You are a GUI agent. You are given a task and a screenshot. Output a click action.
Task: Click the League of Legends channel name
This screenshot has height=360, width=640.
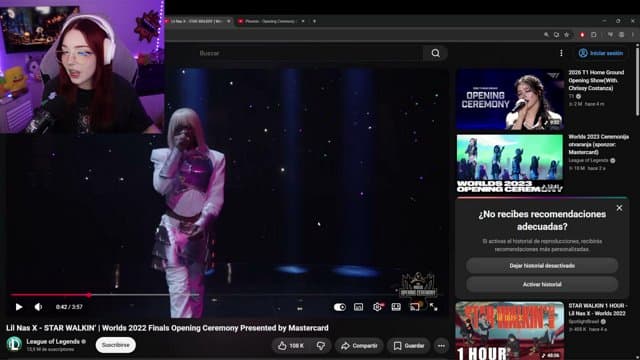pyautogui.click(x=53, y=341)
